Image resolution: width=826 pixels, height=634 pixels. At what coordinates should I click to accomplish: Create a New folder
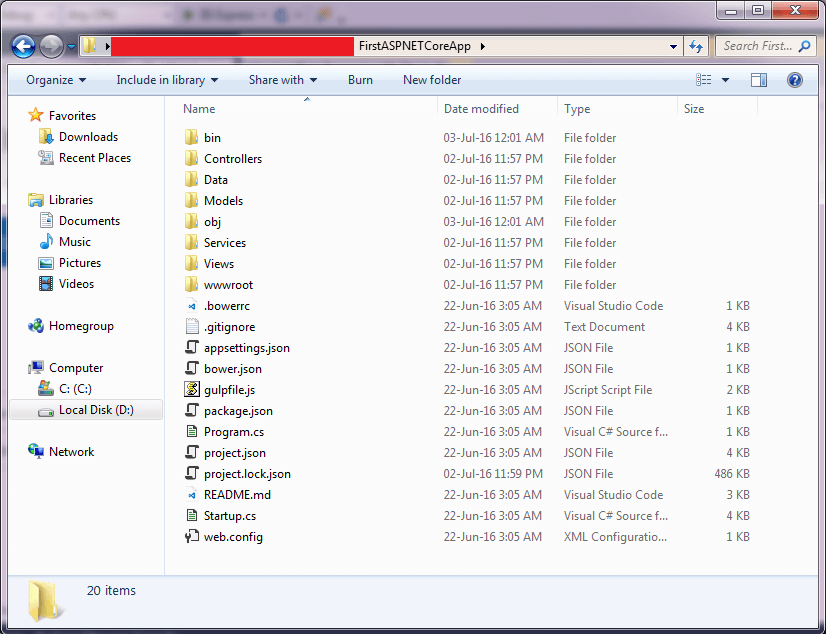pos(432,80)
